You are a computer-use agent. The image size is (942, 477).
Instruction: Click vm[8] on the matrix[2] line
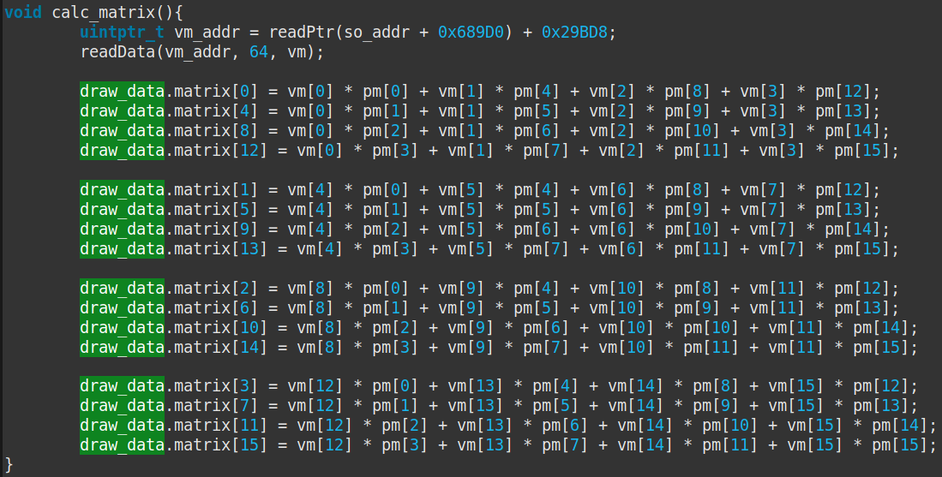tap(311, 288)
